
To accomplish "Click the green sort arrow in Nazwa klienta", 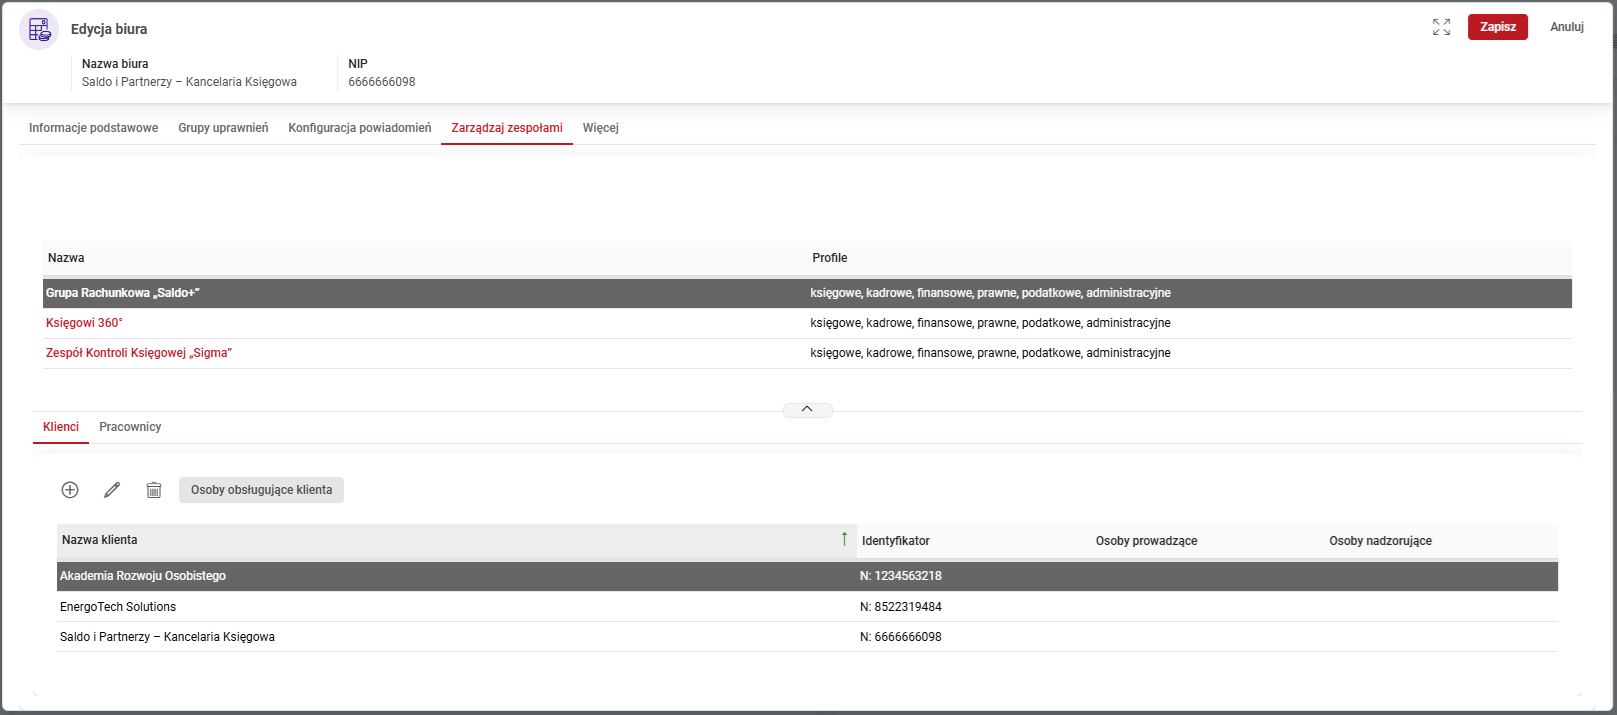I will coord(844,540).
